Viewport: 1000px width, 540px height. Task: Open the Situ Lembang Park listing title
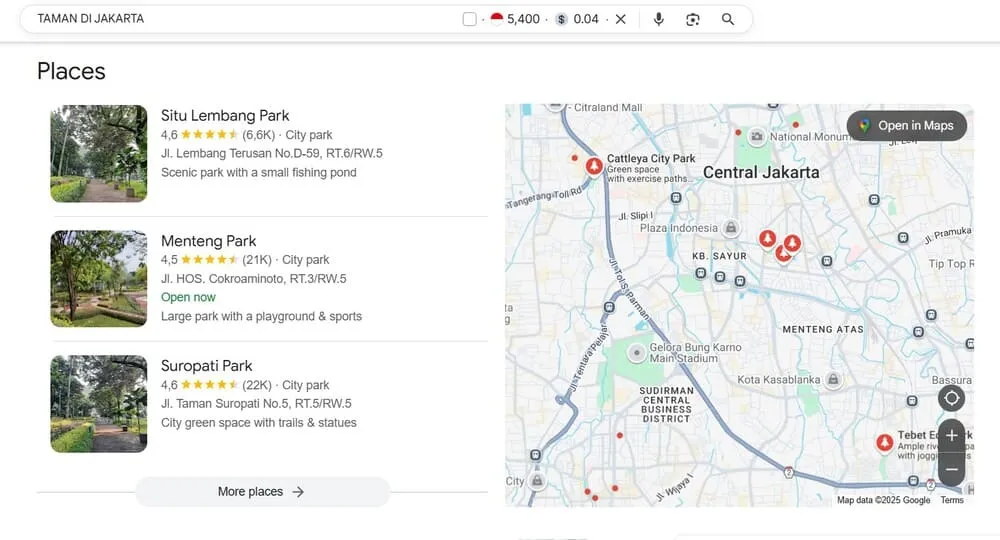coord(225,115)
